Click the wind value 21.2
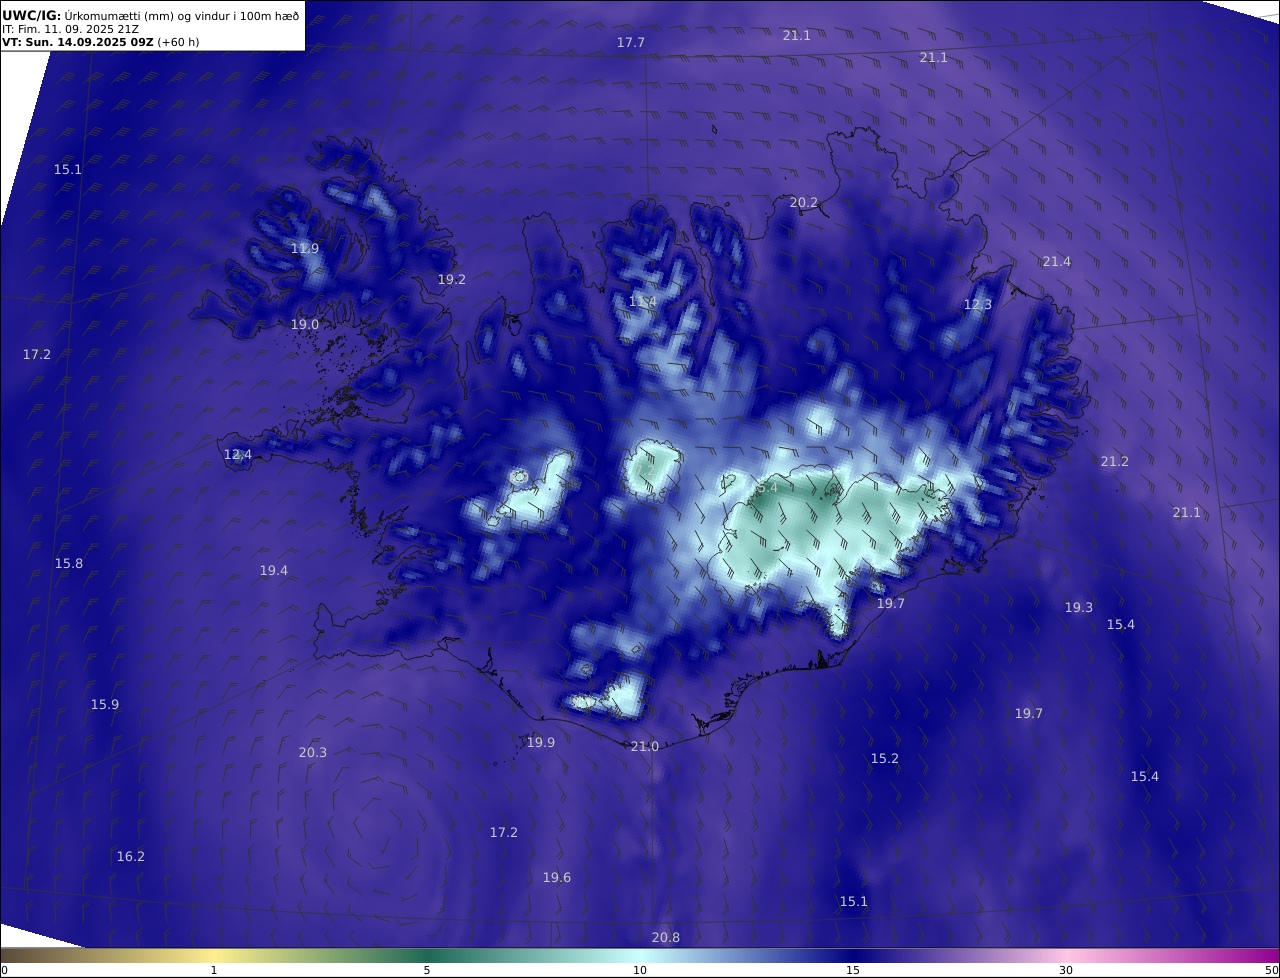 (x=1115, y=462)
